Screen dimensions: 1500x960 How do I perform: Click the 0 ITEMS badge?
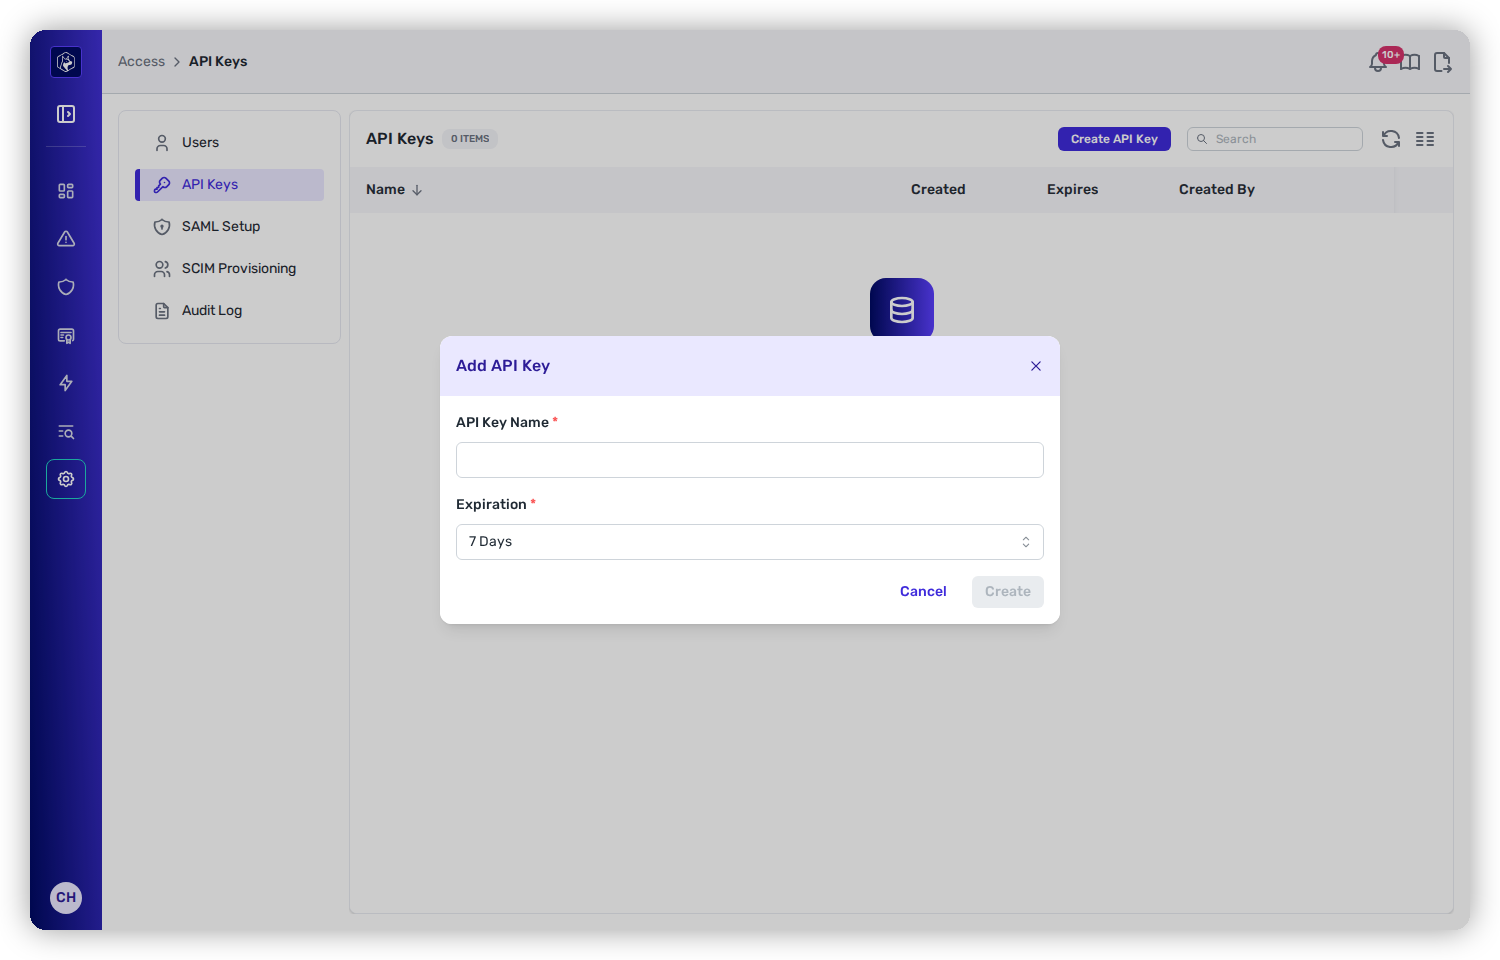coord(470,139)
